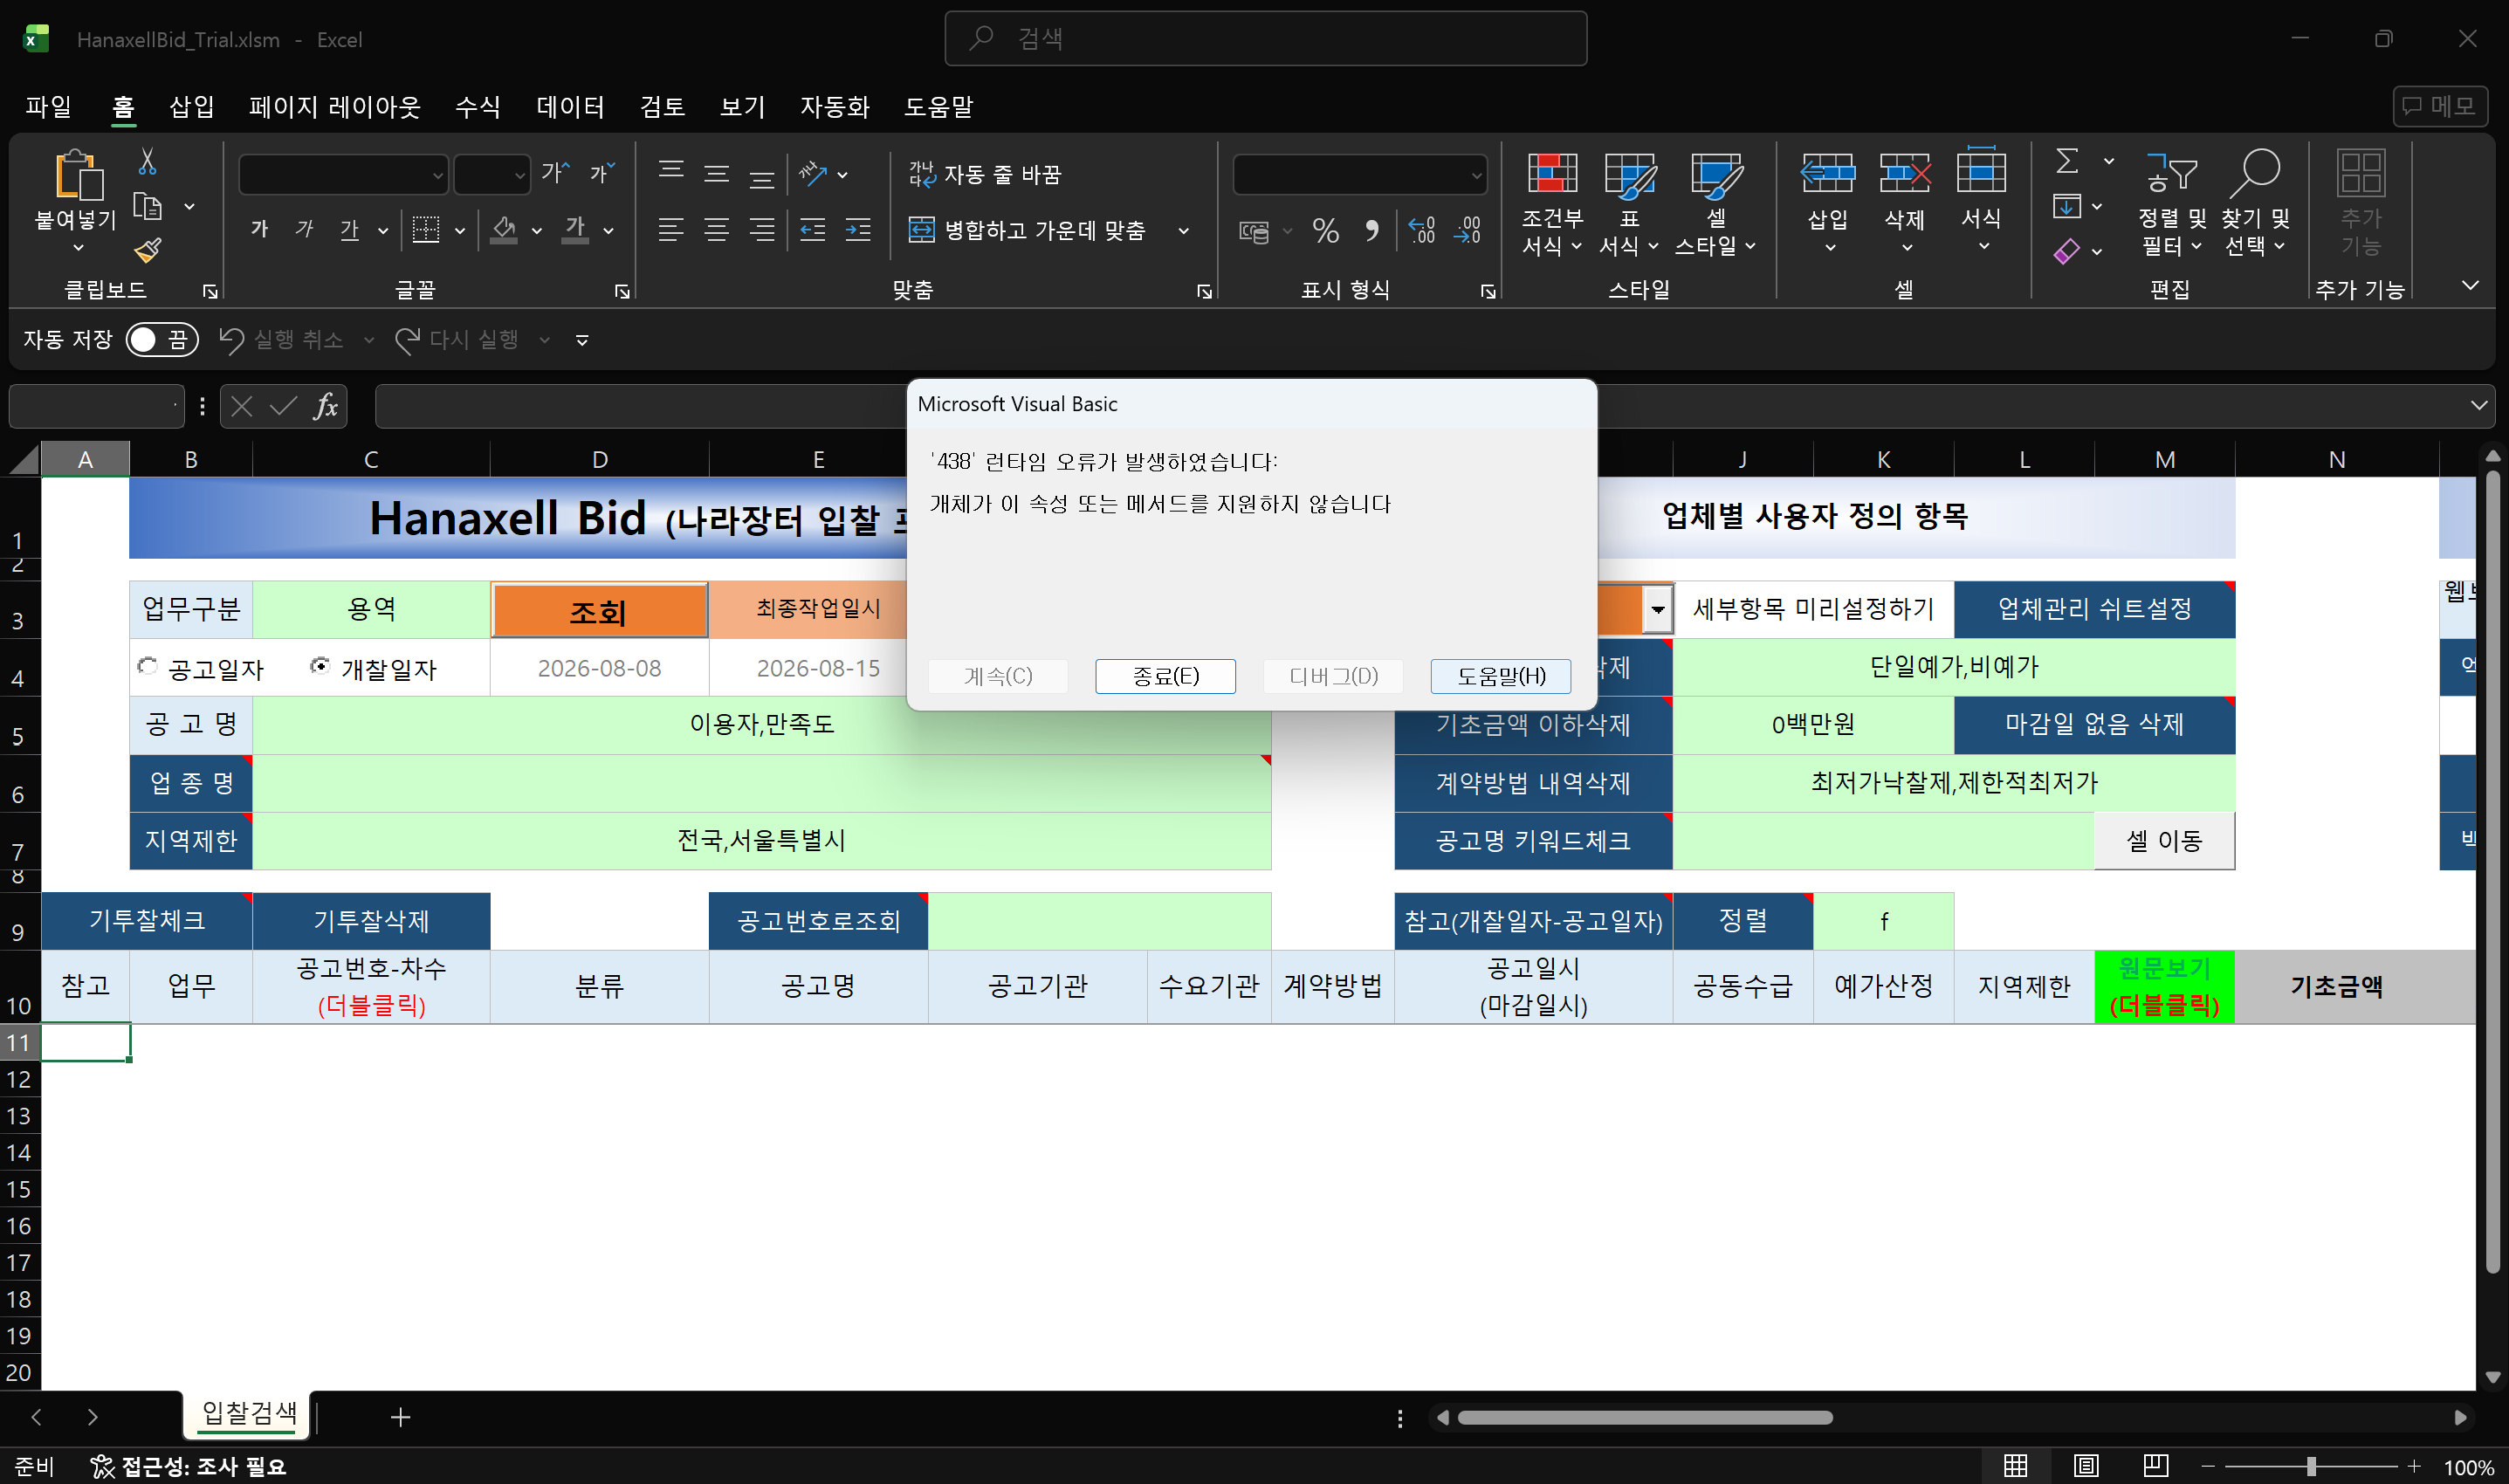Toggle italic formatting icon
Screen dimensions: 2509x1484
305,230
